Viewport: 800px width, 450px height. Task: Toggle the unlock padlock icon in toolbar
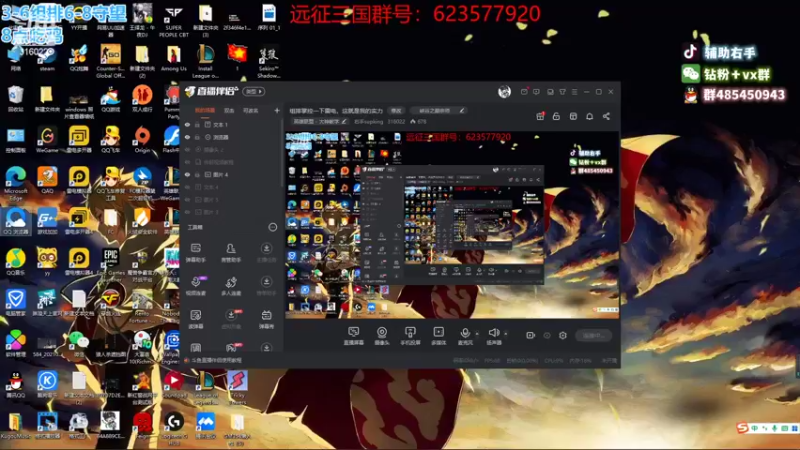(556, 116)
